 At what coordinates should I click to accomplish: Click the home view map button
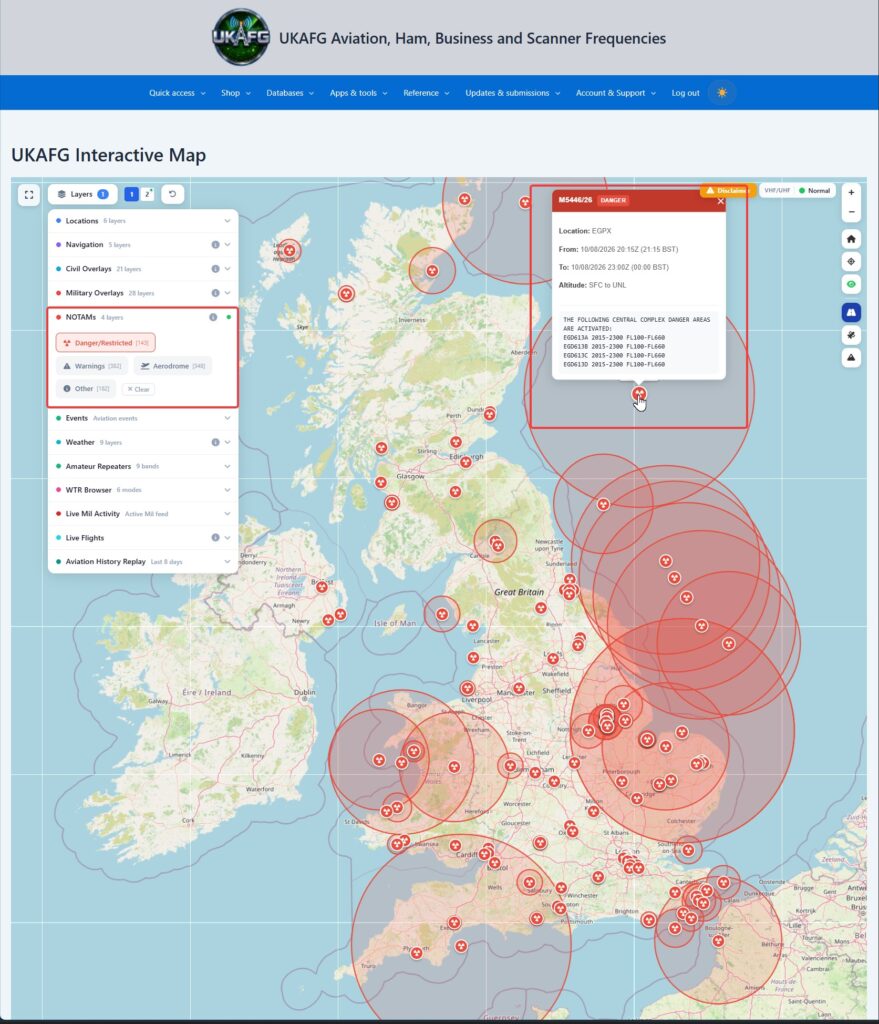851,239
